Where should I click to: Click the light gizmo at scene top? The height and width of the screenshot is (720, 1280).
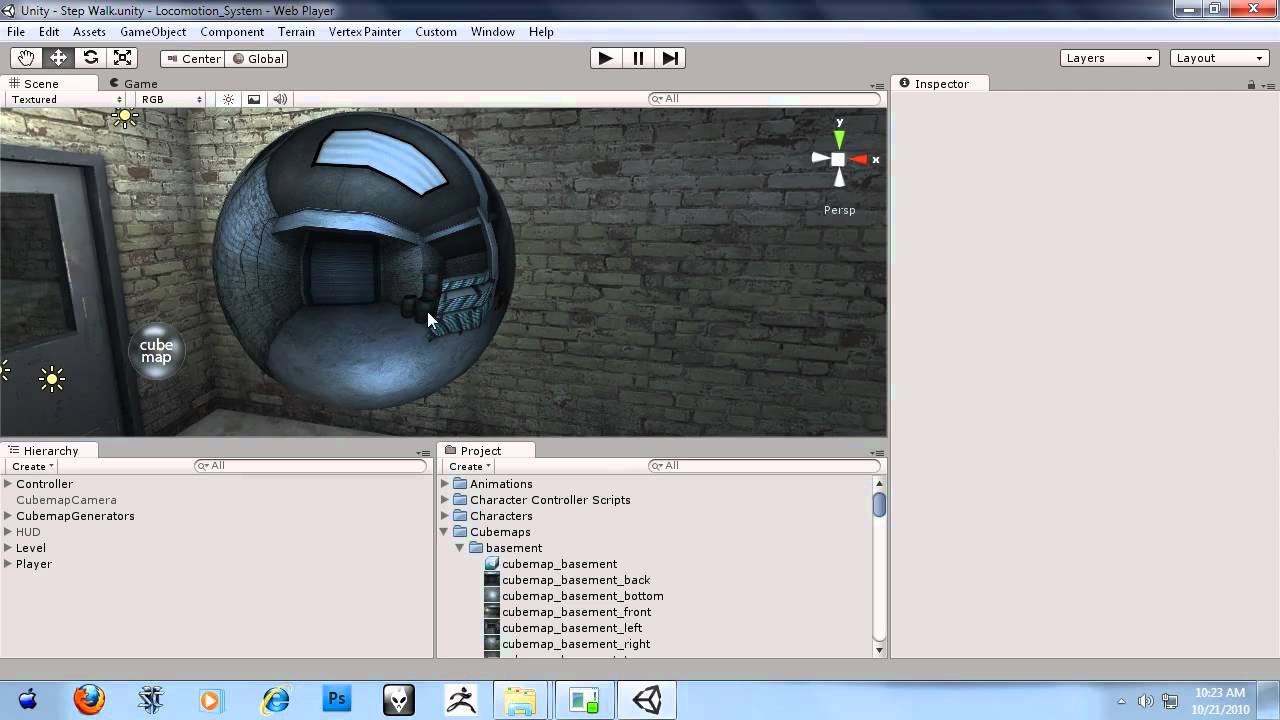(124, 117)
